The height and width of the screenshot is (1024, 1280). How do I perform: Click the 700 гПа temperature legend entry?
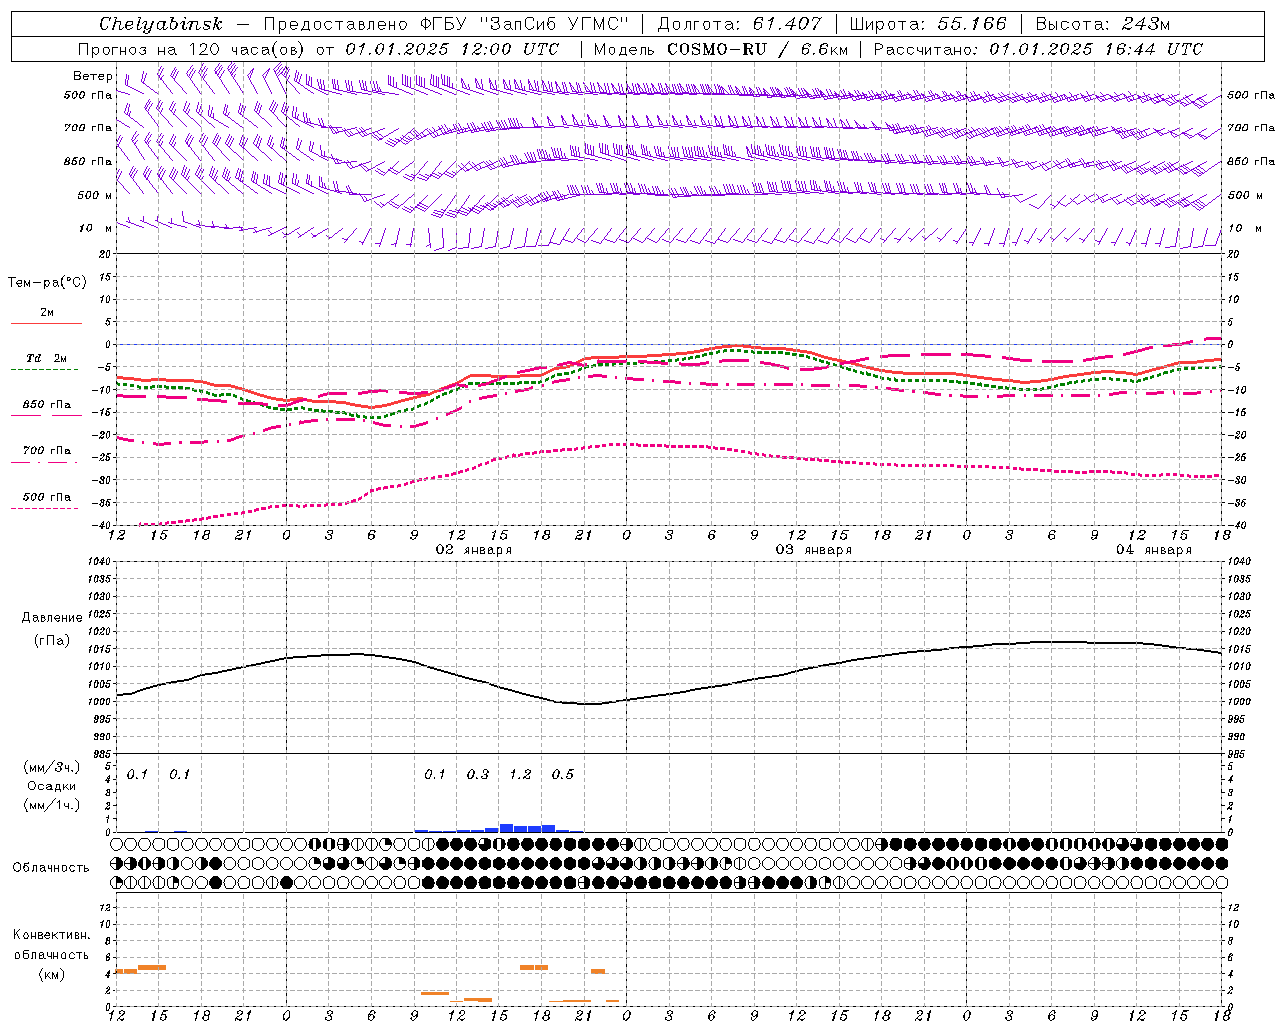[47, 450]
